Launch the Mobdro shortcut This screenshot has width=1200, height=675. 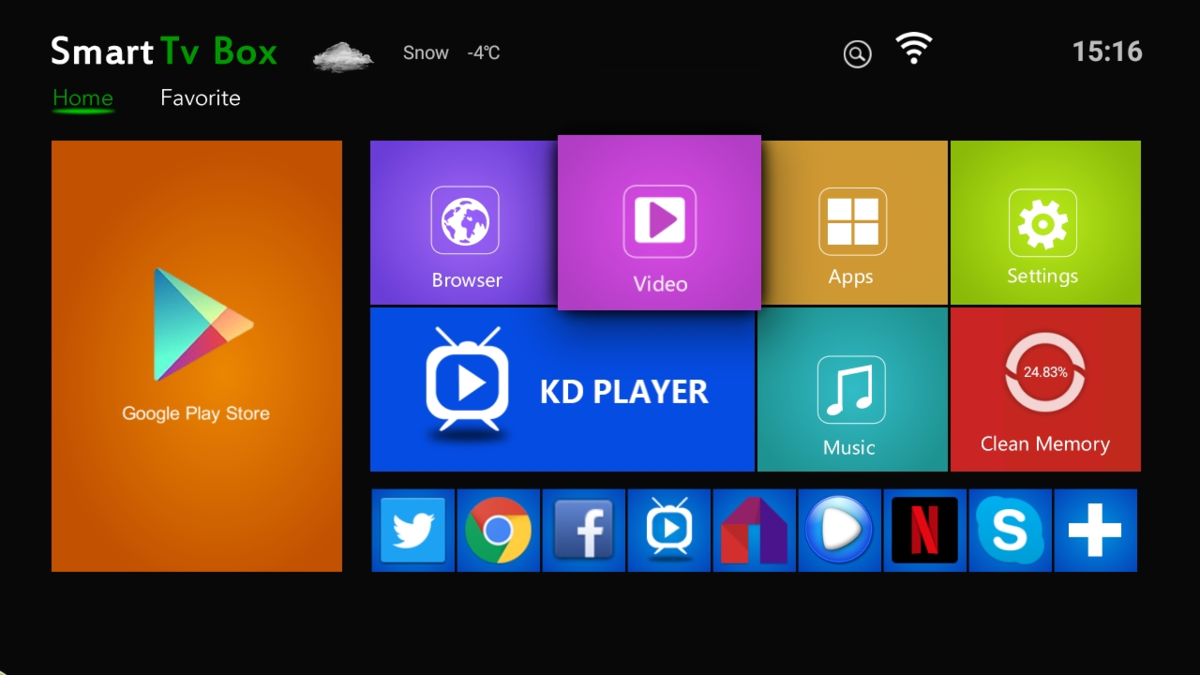(754, 530)
